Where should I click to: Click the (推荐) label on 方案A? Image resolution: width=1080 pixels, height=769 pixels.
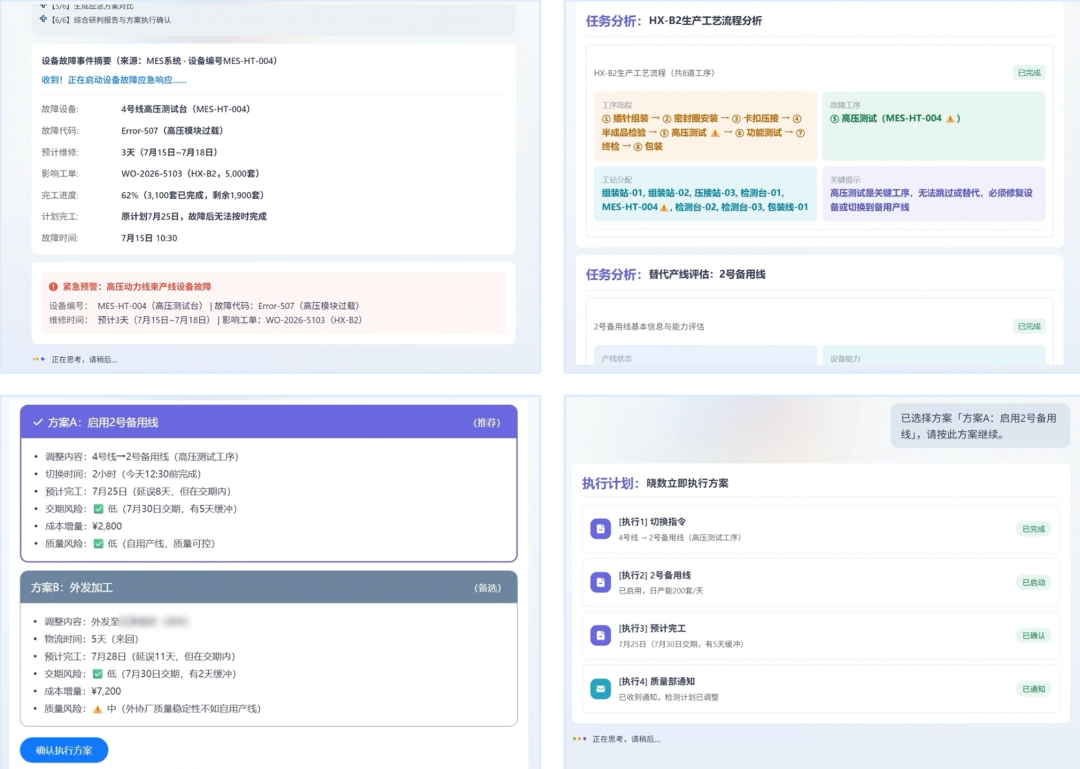click(487, 422)
